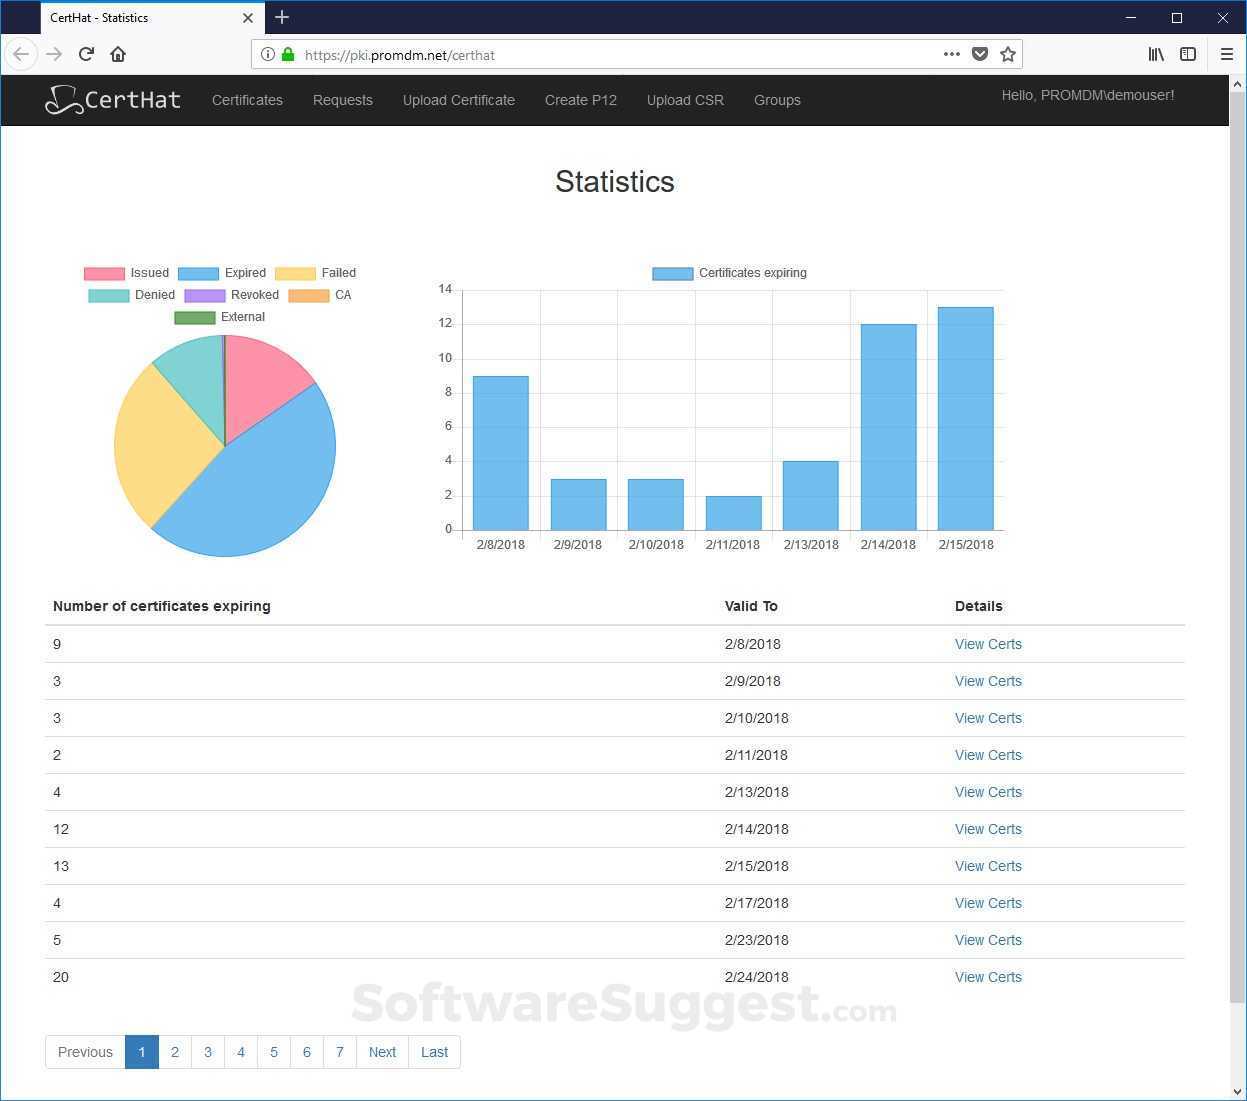
Task: Select the Create P12 menu item
Action: point(580,100)
